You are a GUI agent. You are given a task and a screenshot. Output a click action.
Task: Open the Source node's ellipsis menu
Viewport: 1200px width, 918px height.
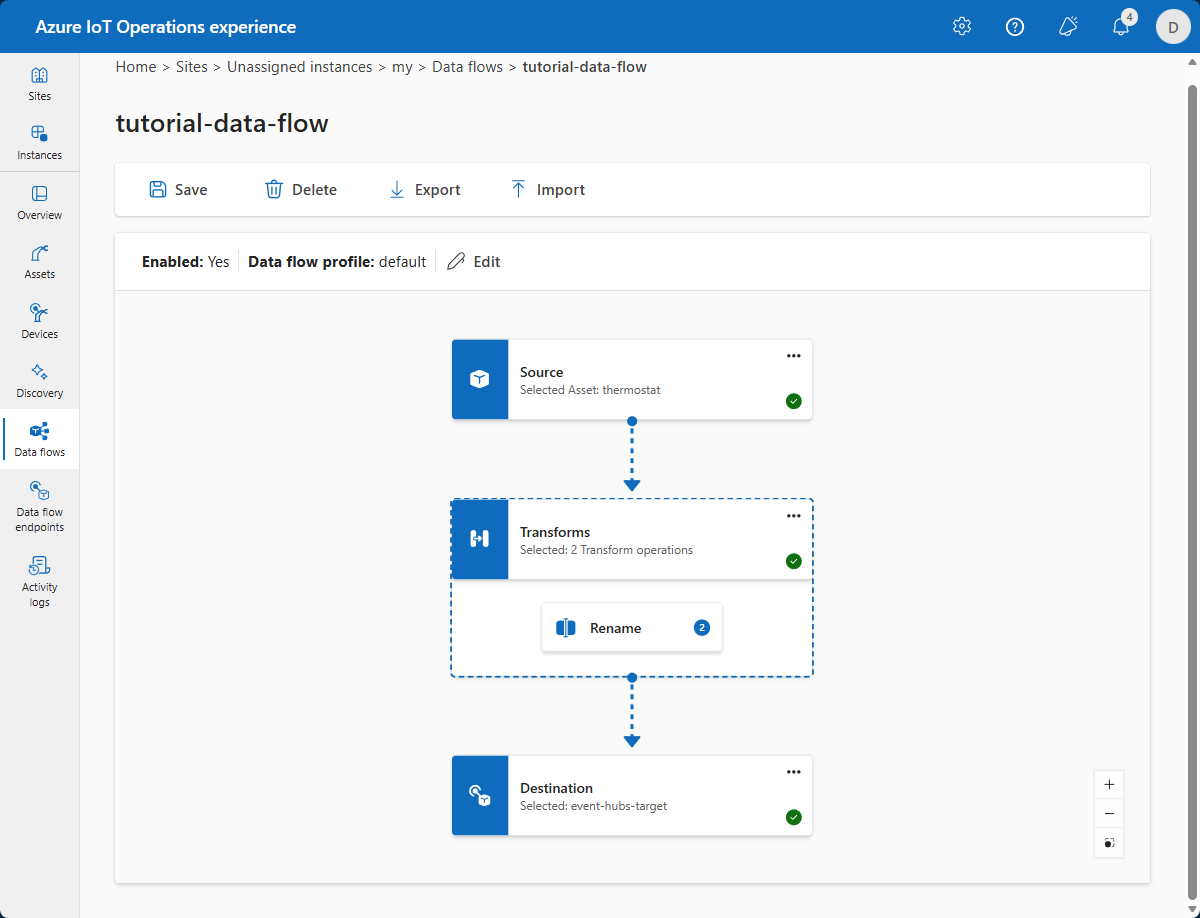pyautogui.click(x=793, y=355)
